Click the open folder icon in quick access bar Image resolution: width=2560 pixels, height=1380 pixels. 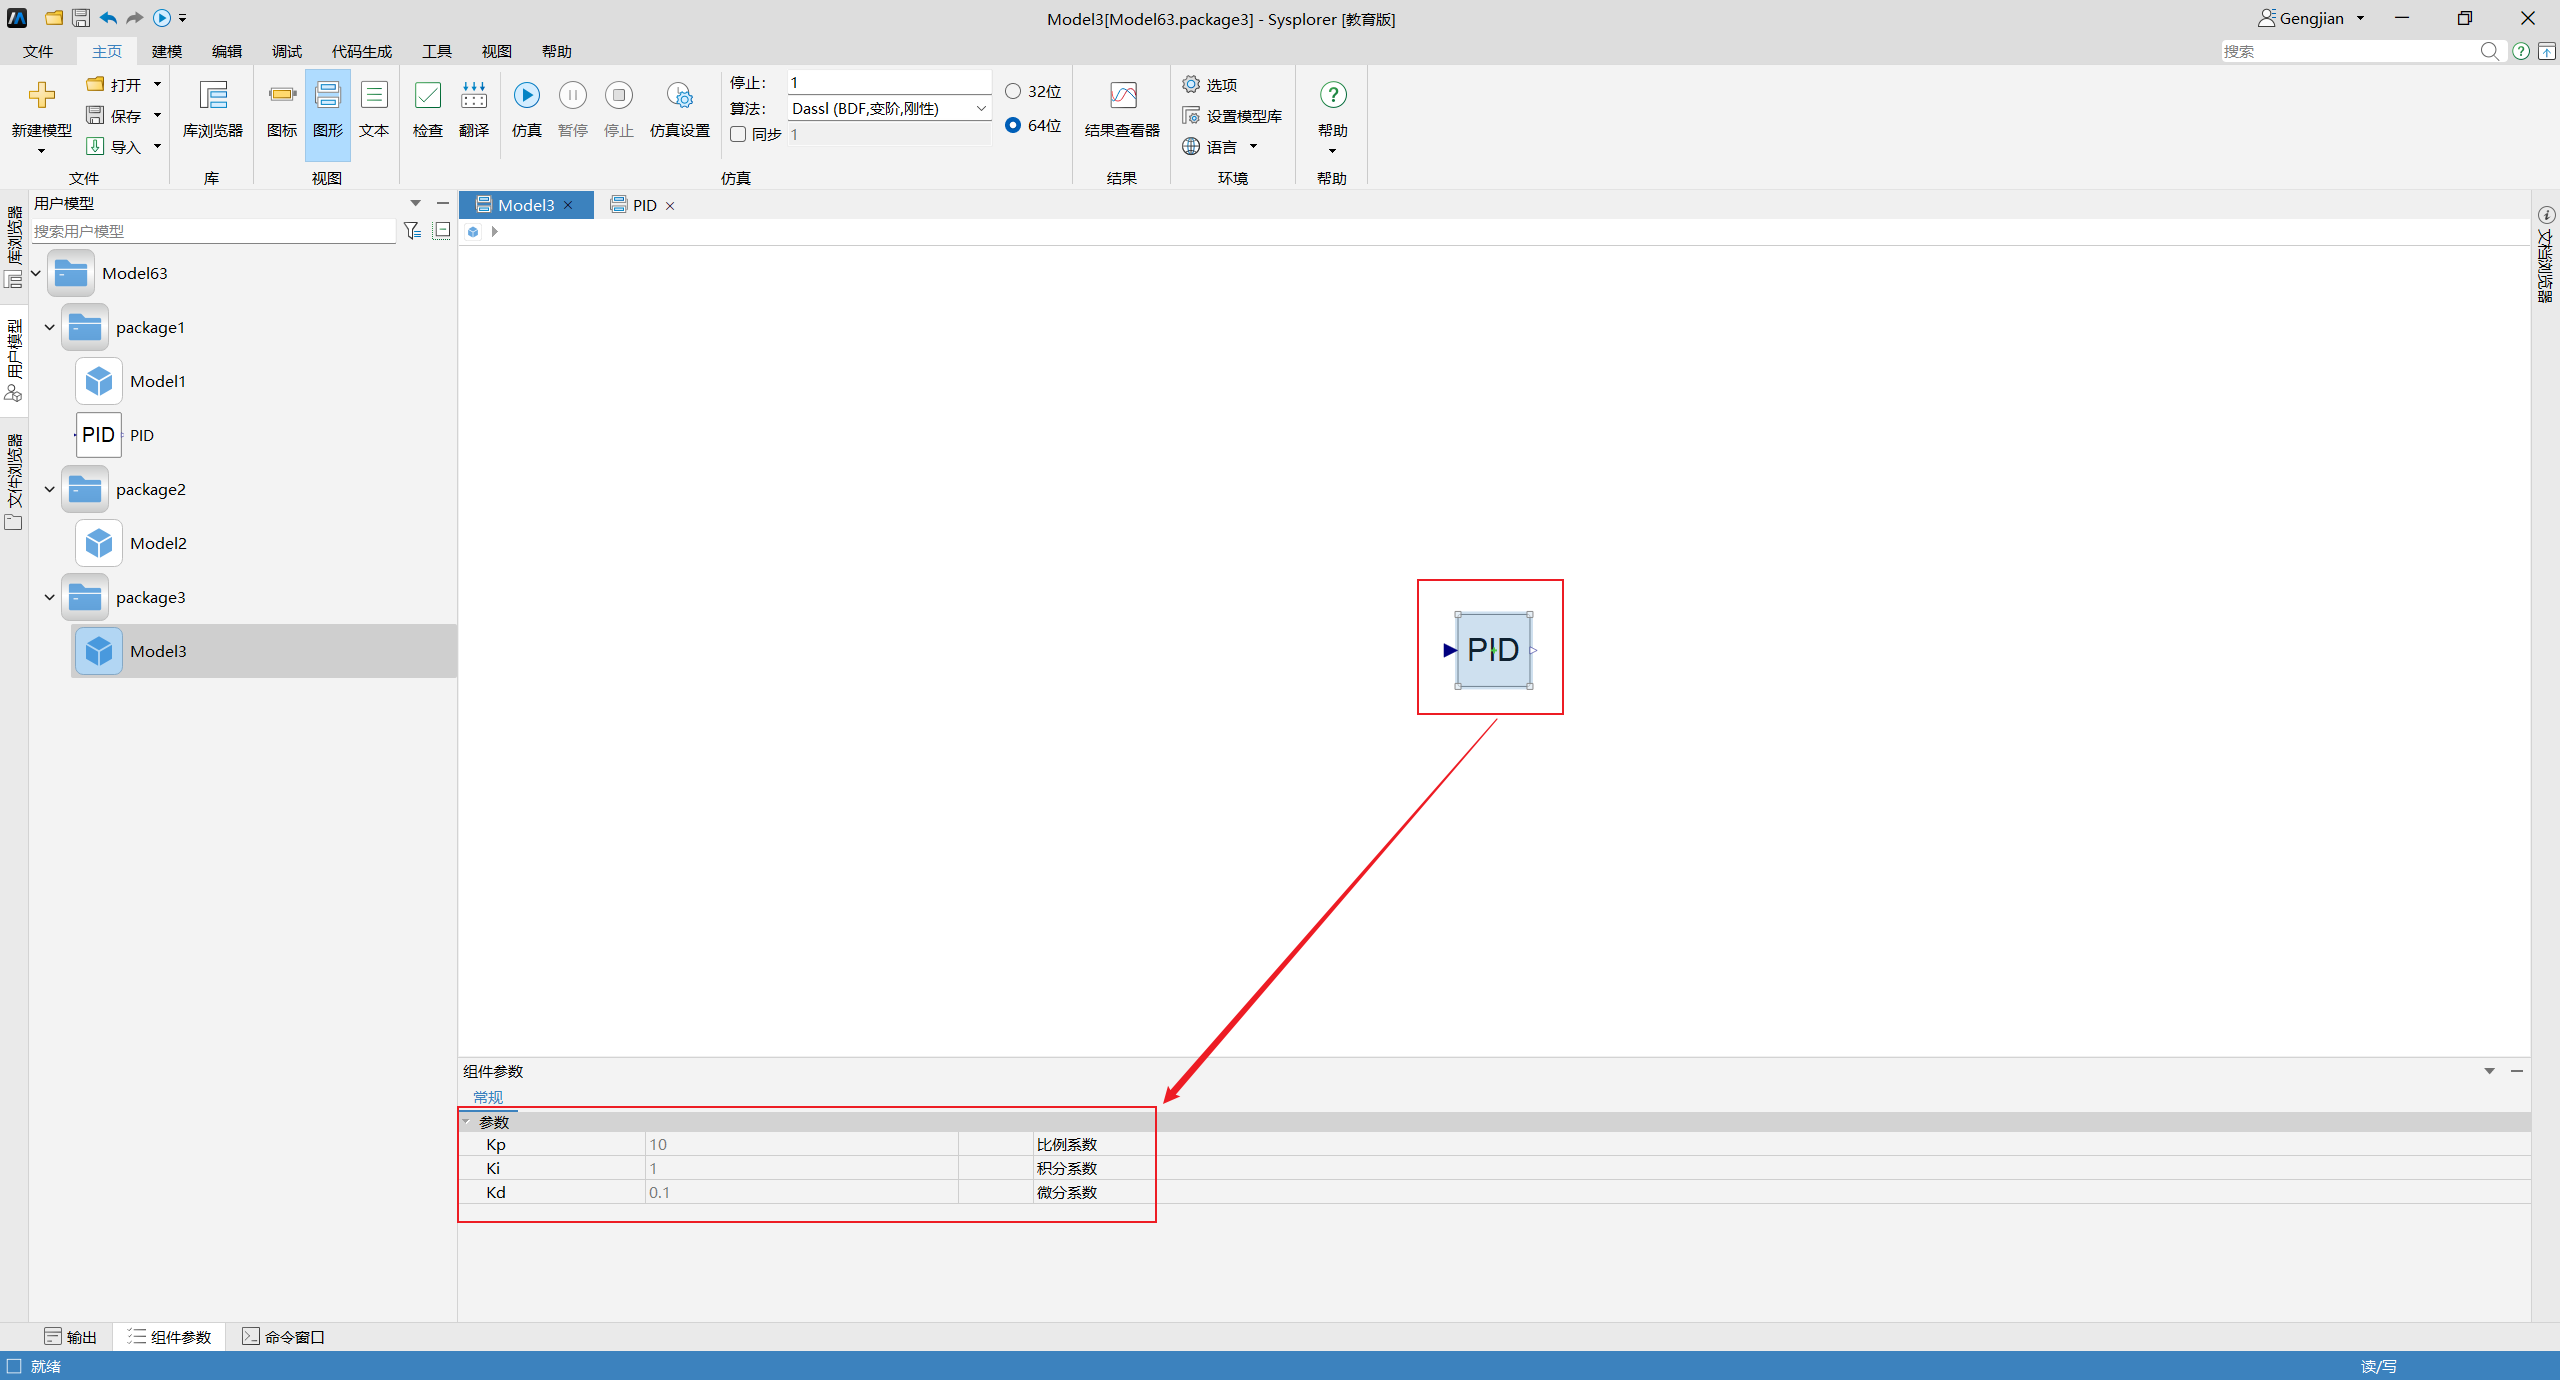pyautogui.click(x=54, y=18)
